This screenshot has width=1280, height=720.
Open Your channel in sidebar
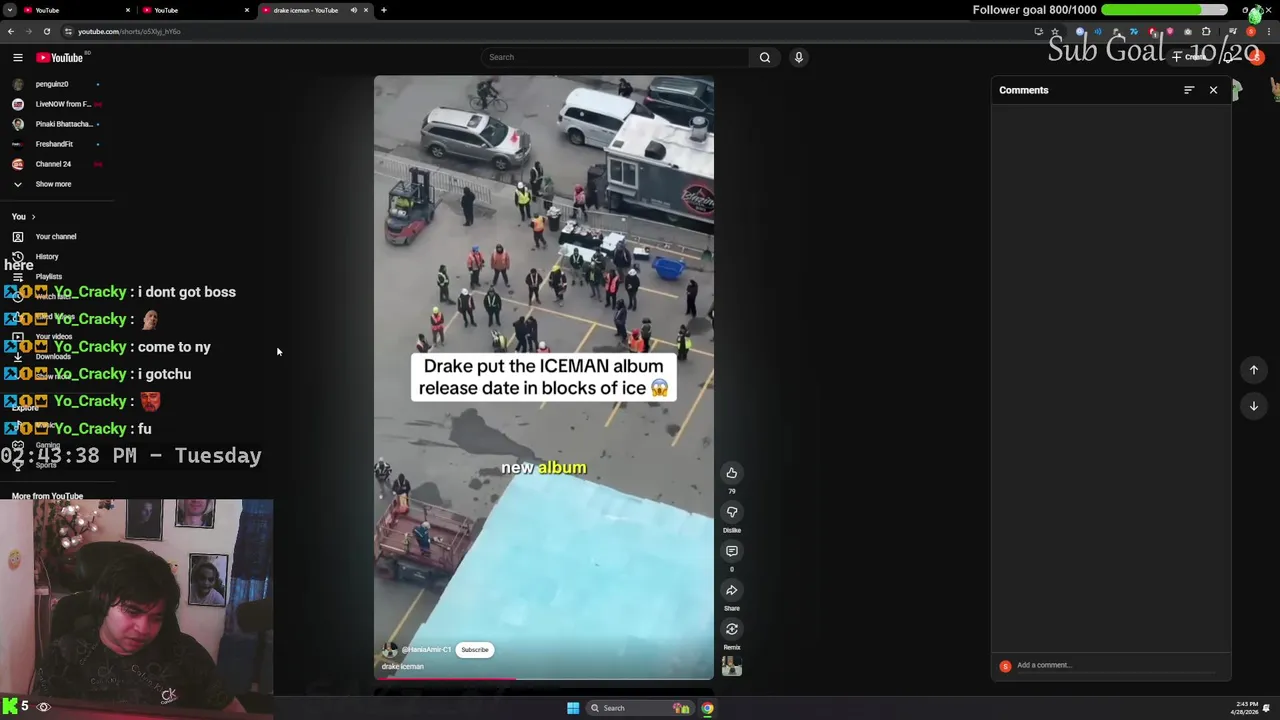pyautogui.click(x=55, y=237)
